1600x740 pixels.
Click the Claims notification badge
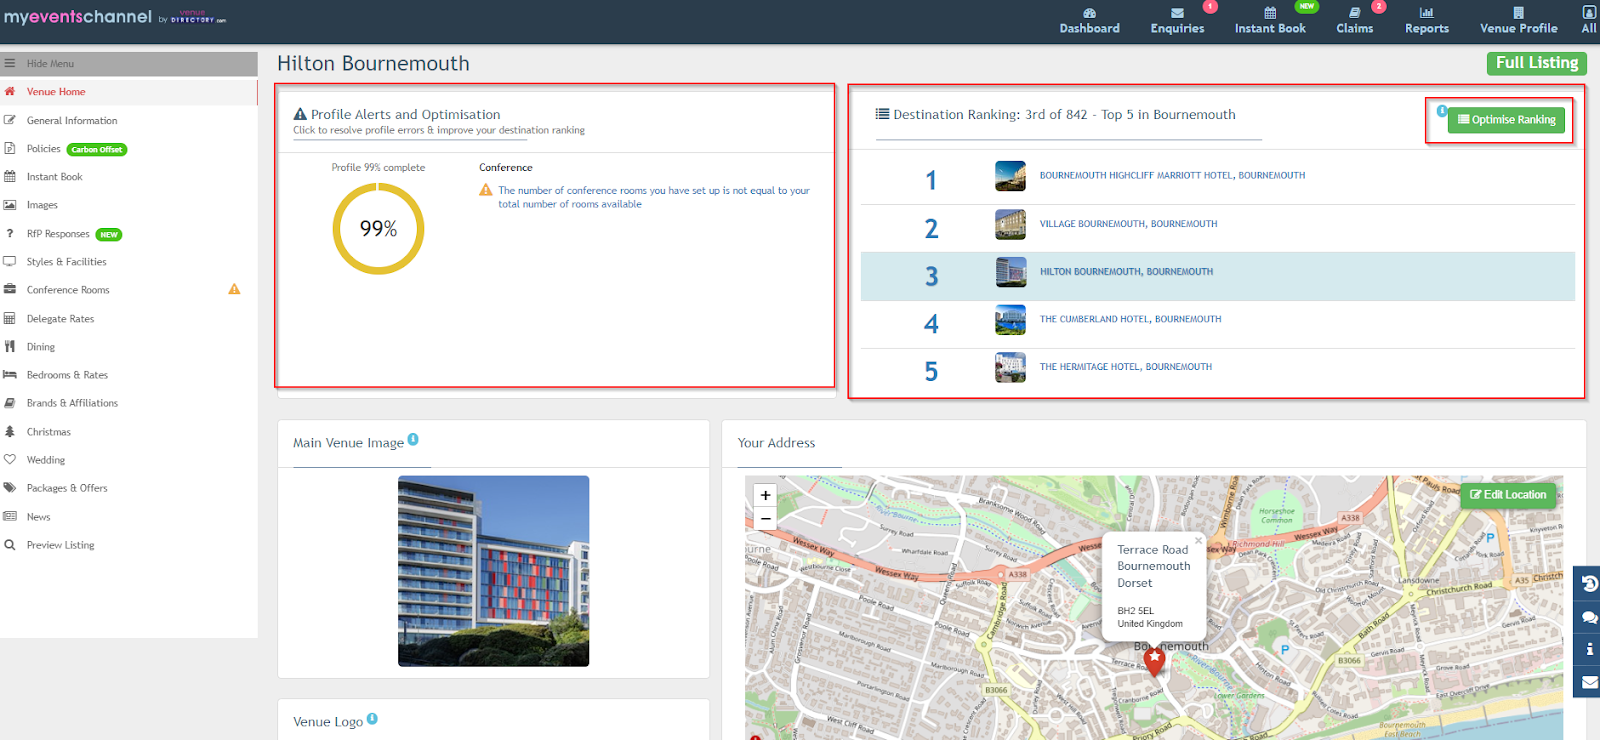[1379, 6]
